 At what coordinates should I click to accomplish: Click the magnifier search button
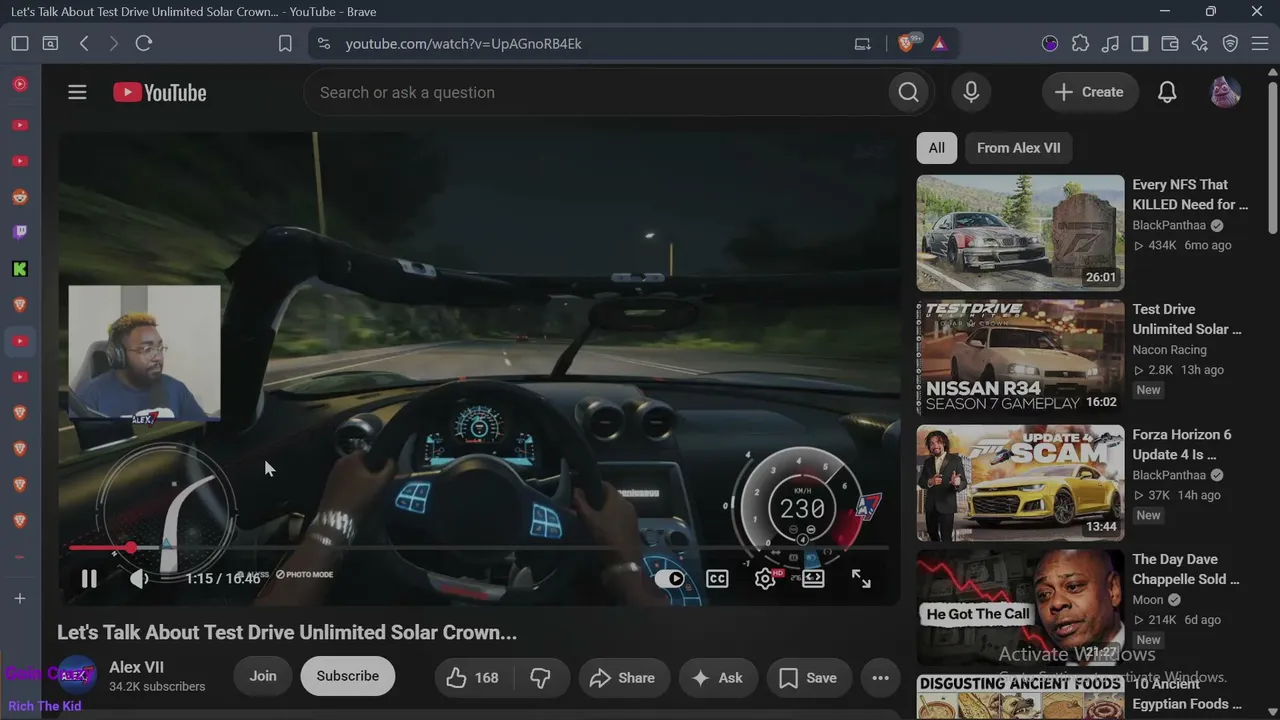[x=908, y=92]
